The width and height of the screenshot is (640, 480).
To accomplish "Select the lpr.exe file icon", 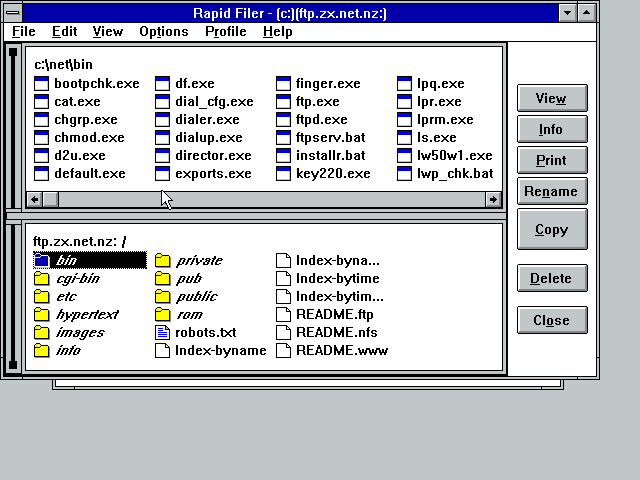I will click(404, 101).
